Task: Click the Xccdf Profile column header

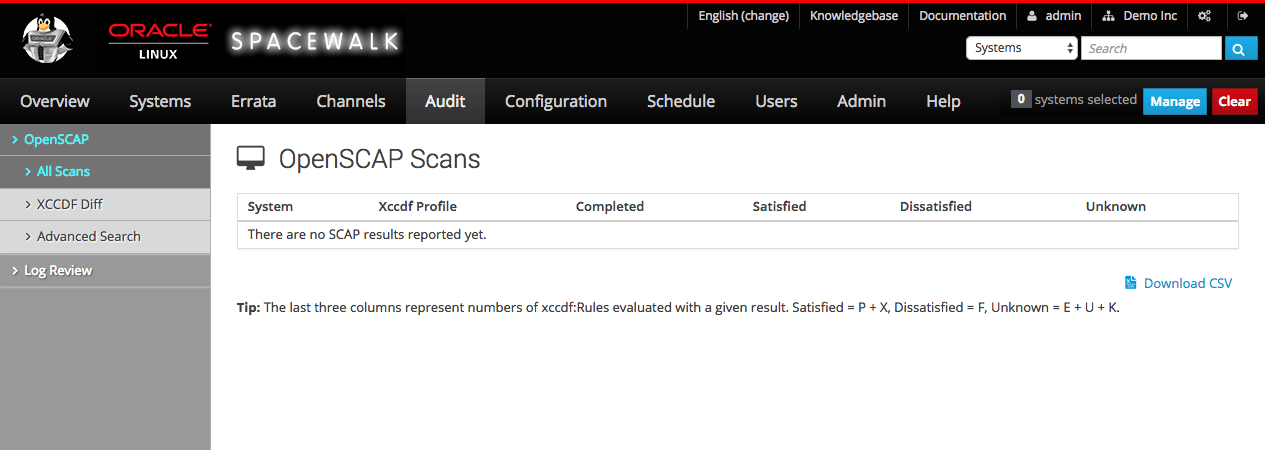Action: coord(417,206)
